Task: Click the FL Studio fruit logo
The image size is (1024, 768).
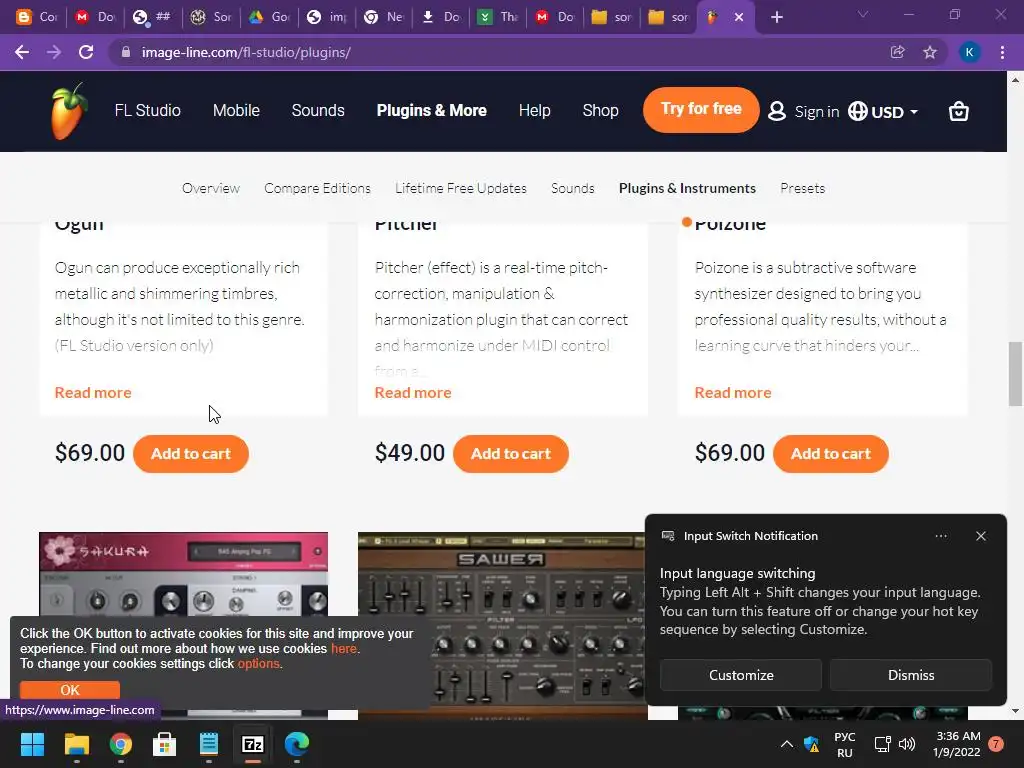Action: 69,111
